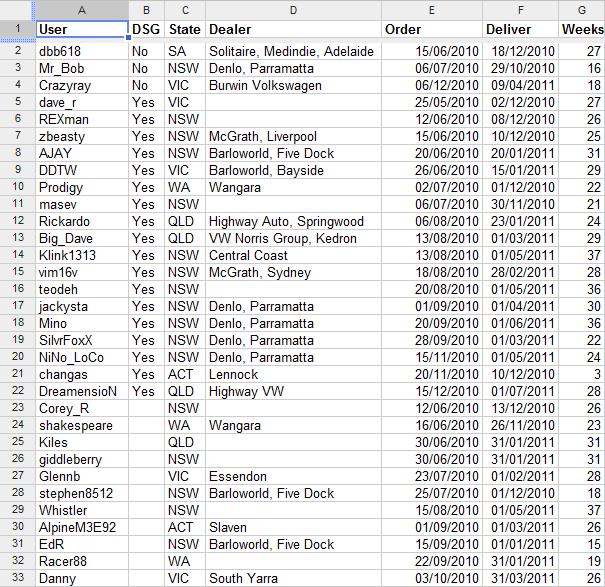Image resolution: width=605 pixels, height=587 pixels.
Task: Select cell with user masev
Action: [82, 204]
